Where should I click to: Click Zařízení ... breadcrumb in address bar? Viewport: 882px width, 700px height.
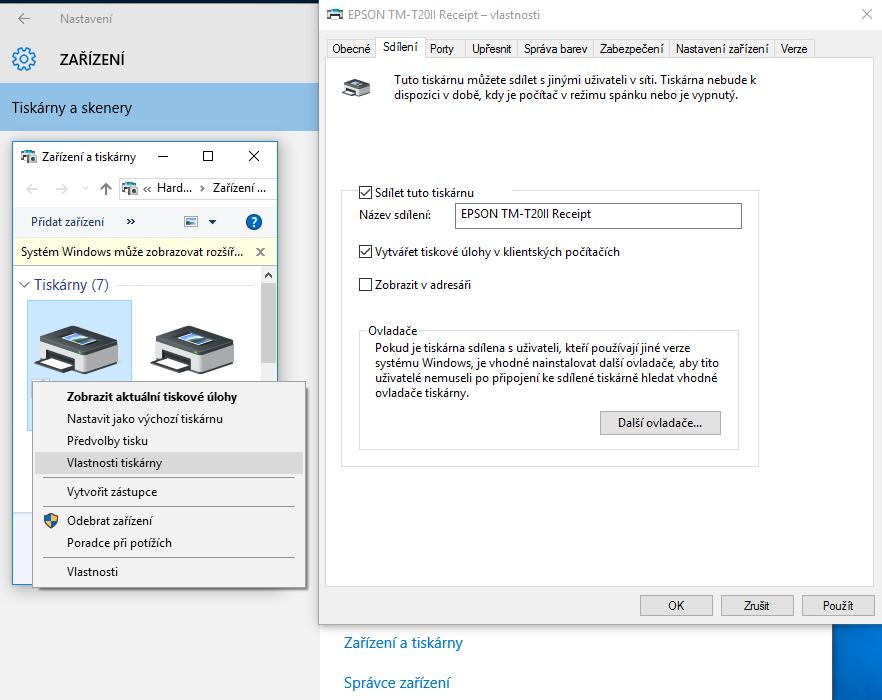[239, 189]
